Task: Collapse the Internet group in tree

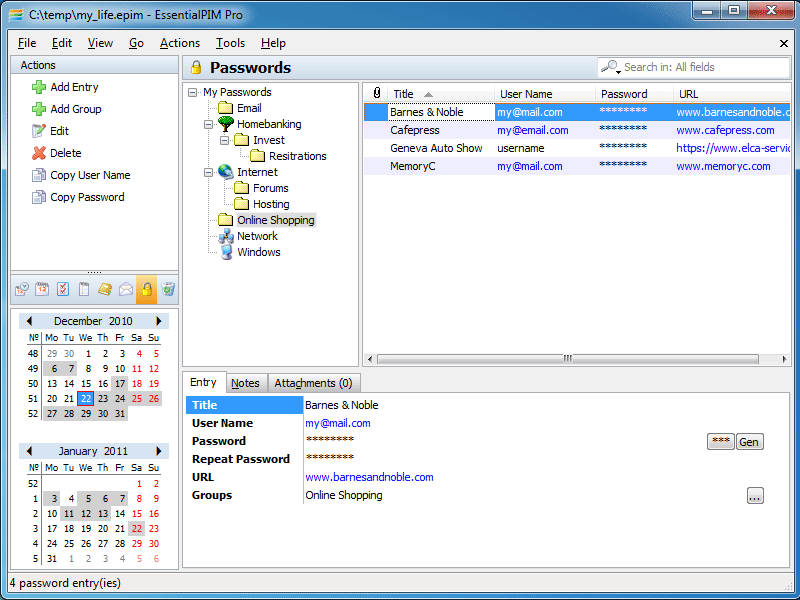Action: pos(210,172)
